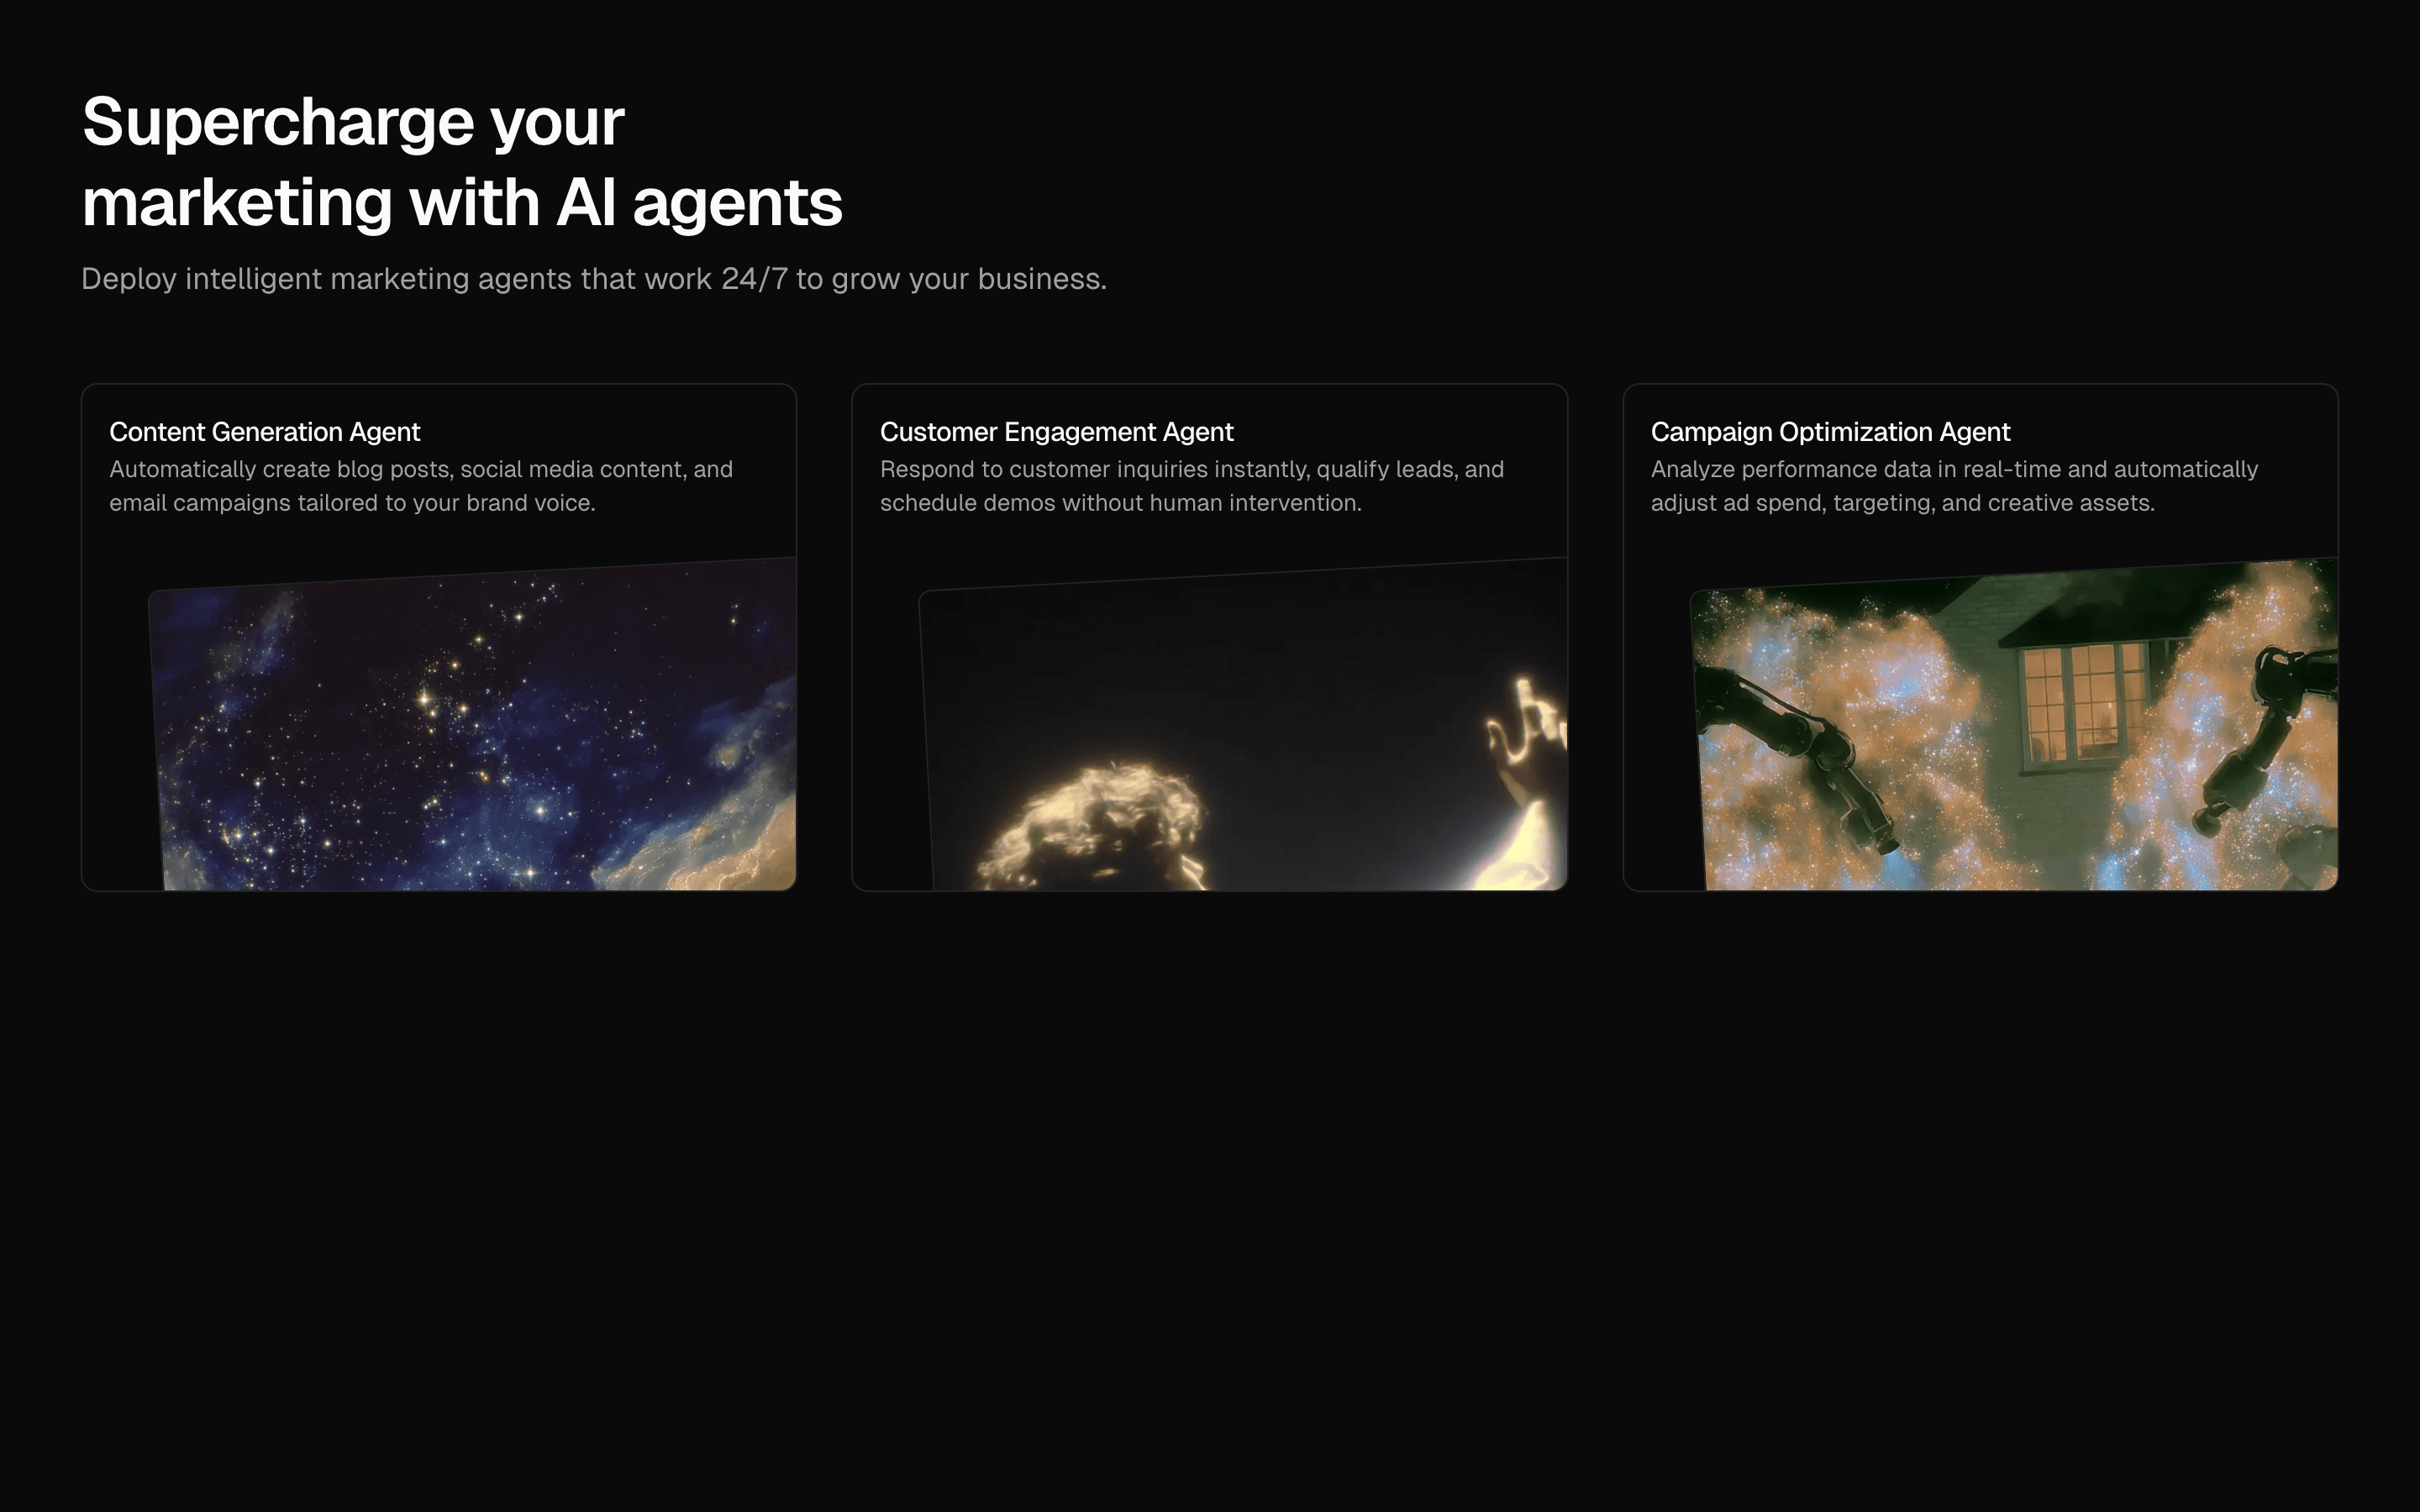
Task: Click the Customer Engagement Agent title
Action: (x=1057, y=432)
